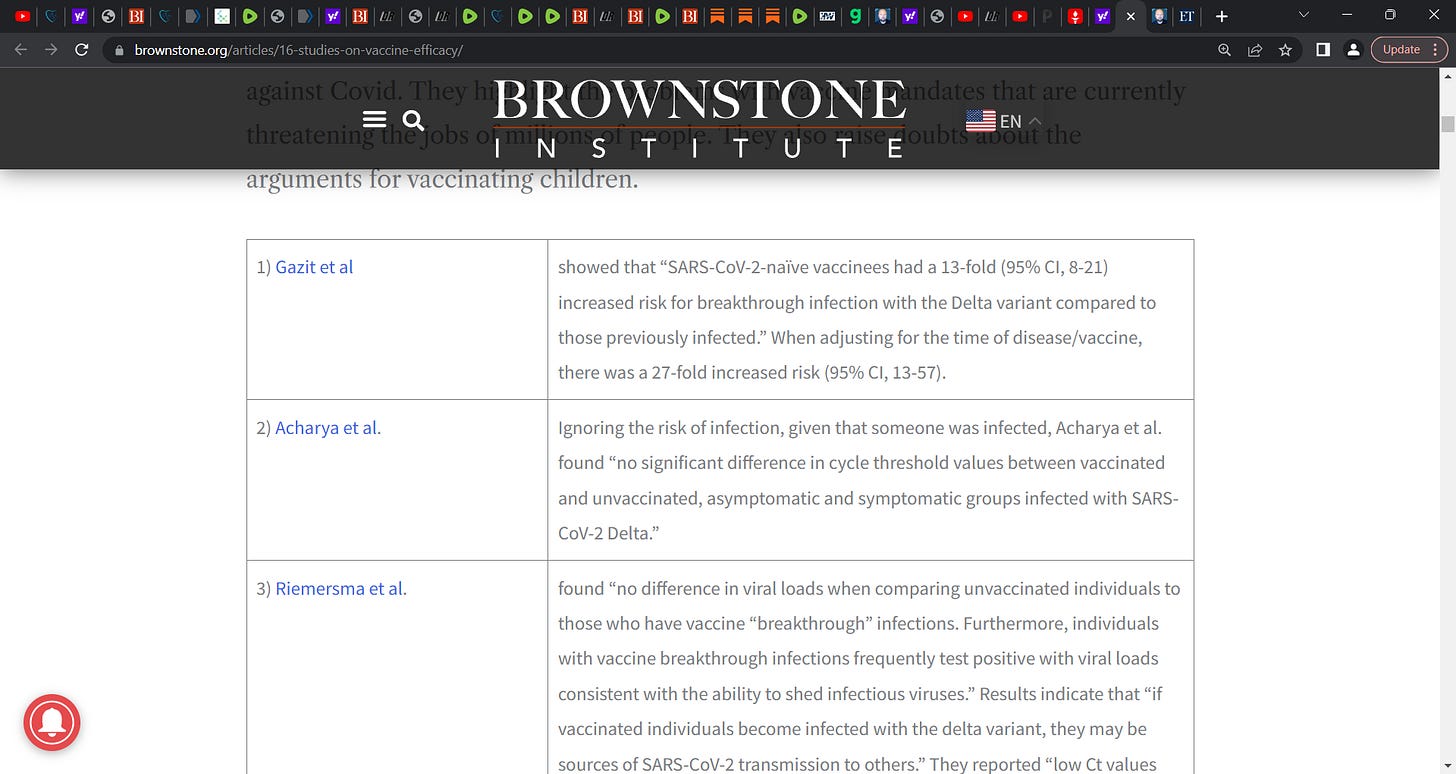Screen dimensions: 1456x774
Task: Open the Gazit et al link
Action: coord(314,267)
